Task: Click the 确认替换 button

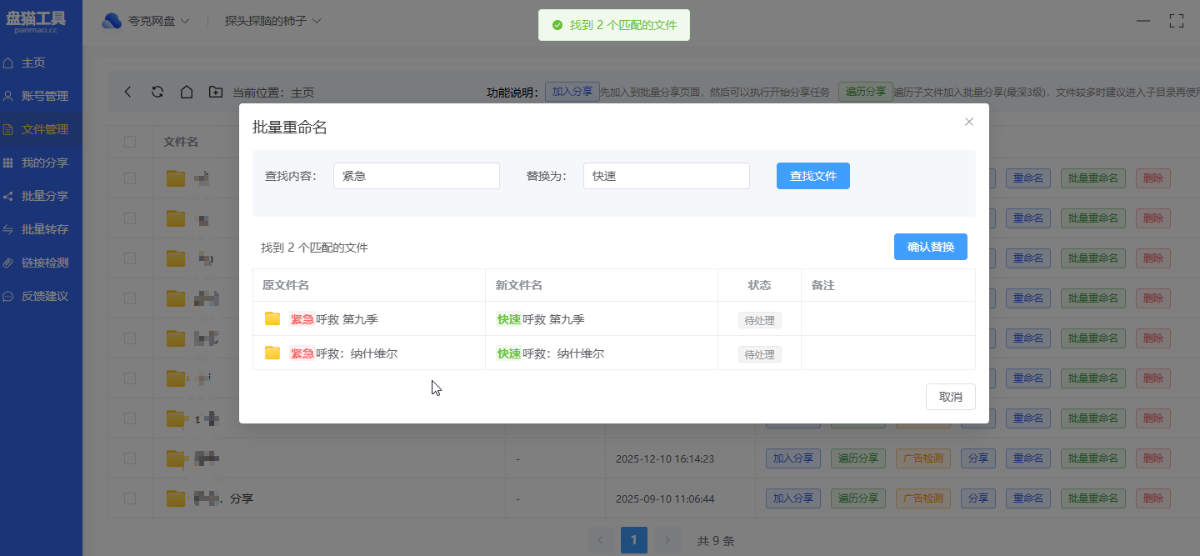Action: point(930,247)
